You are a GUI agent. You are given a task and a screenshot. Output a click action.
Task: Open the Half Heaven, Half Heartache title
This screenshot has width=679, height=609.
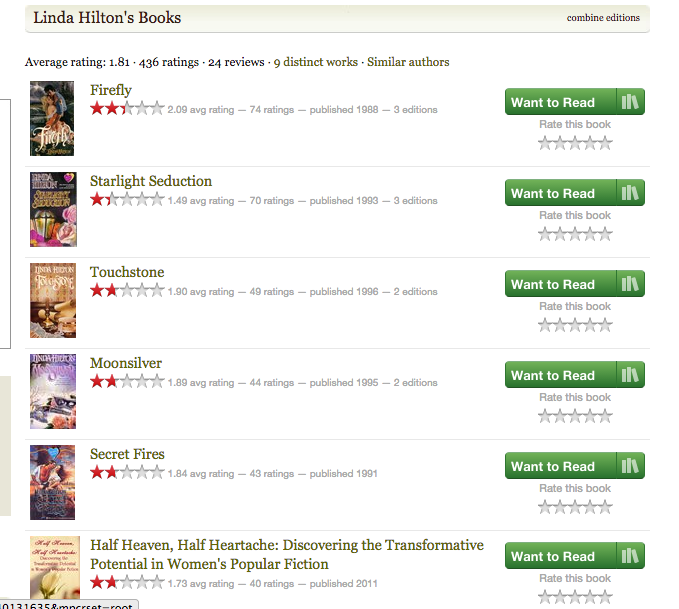tap(287, 554)
